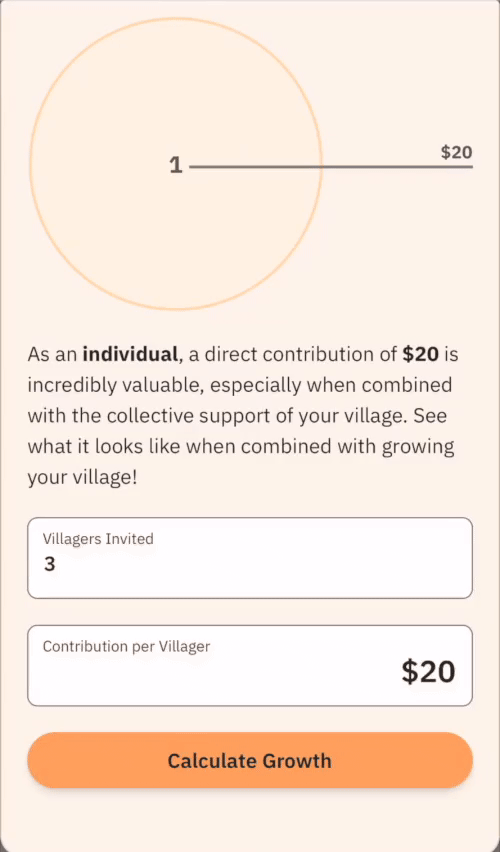Select the $20 amount in contribution field

coord(428,672)
